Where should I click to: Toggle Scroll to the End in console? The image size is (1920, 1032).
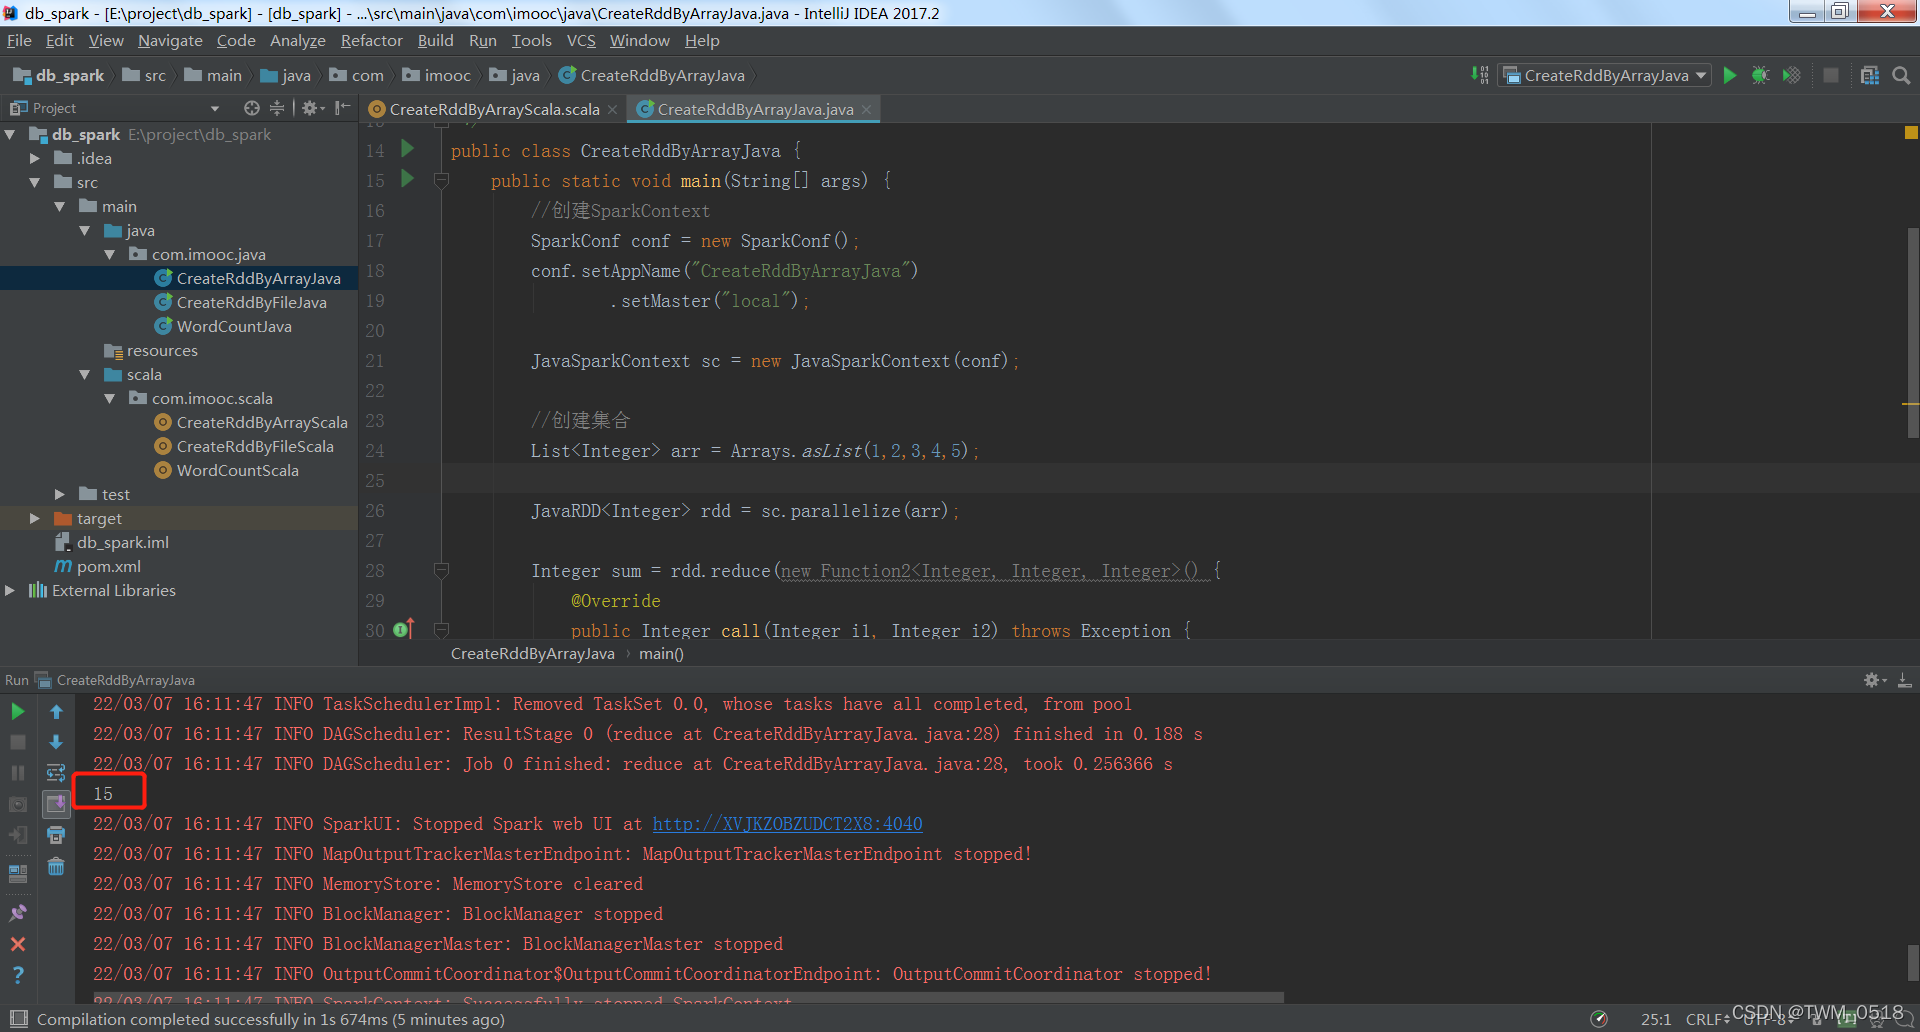pyautogui.click(x=56, y=804)
